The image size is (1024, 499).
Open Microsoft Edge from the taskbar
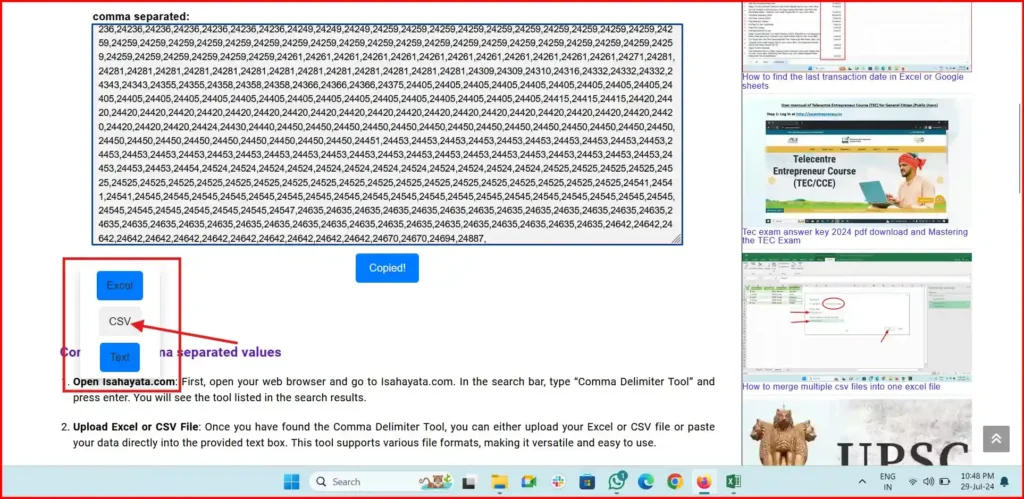[x=646, y=482]
